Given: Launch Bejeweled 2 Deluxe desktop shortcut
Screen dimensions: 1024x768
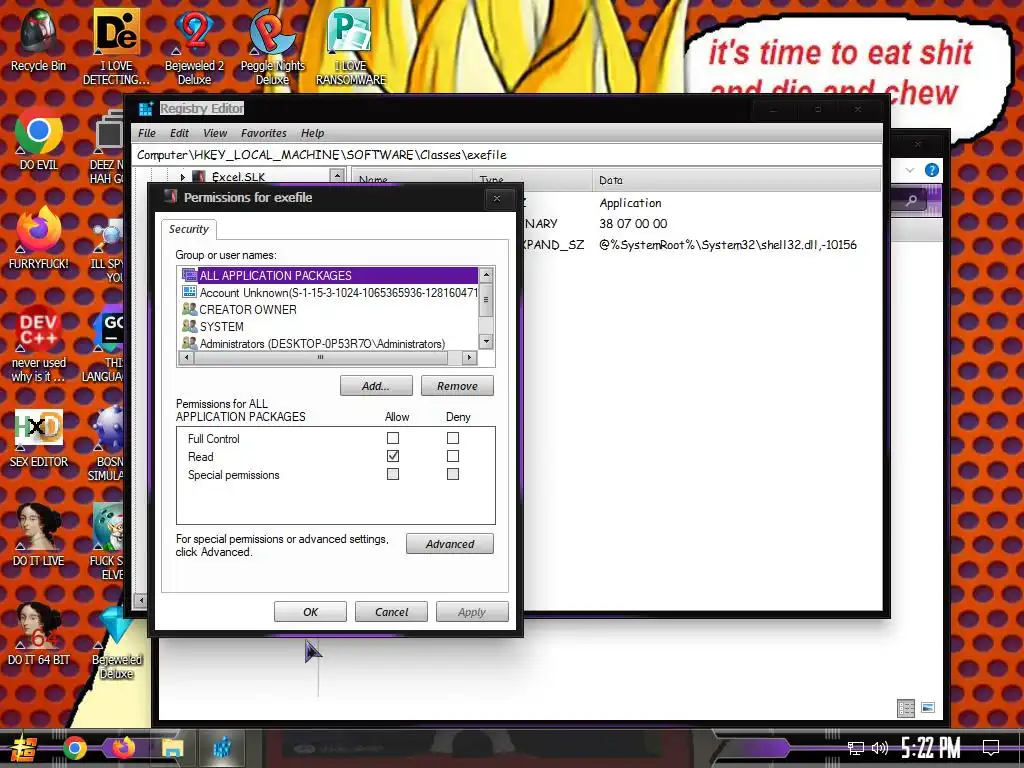Looking at the screenshot, I should point(194,47).
